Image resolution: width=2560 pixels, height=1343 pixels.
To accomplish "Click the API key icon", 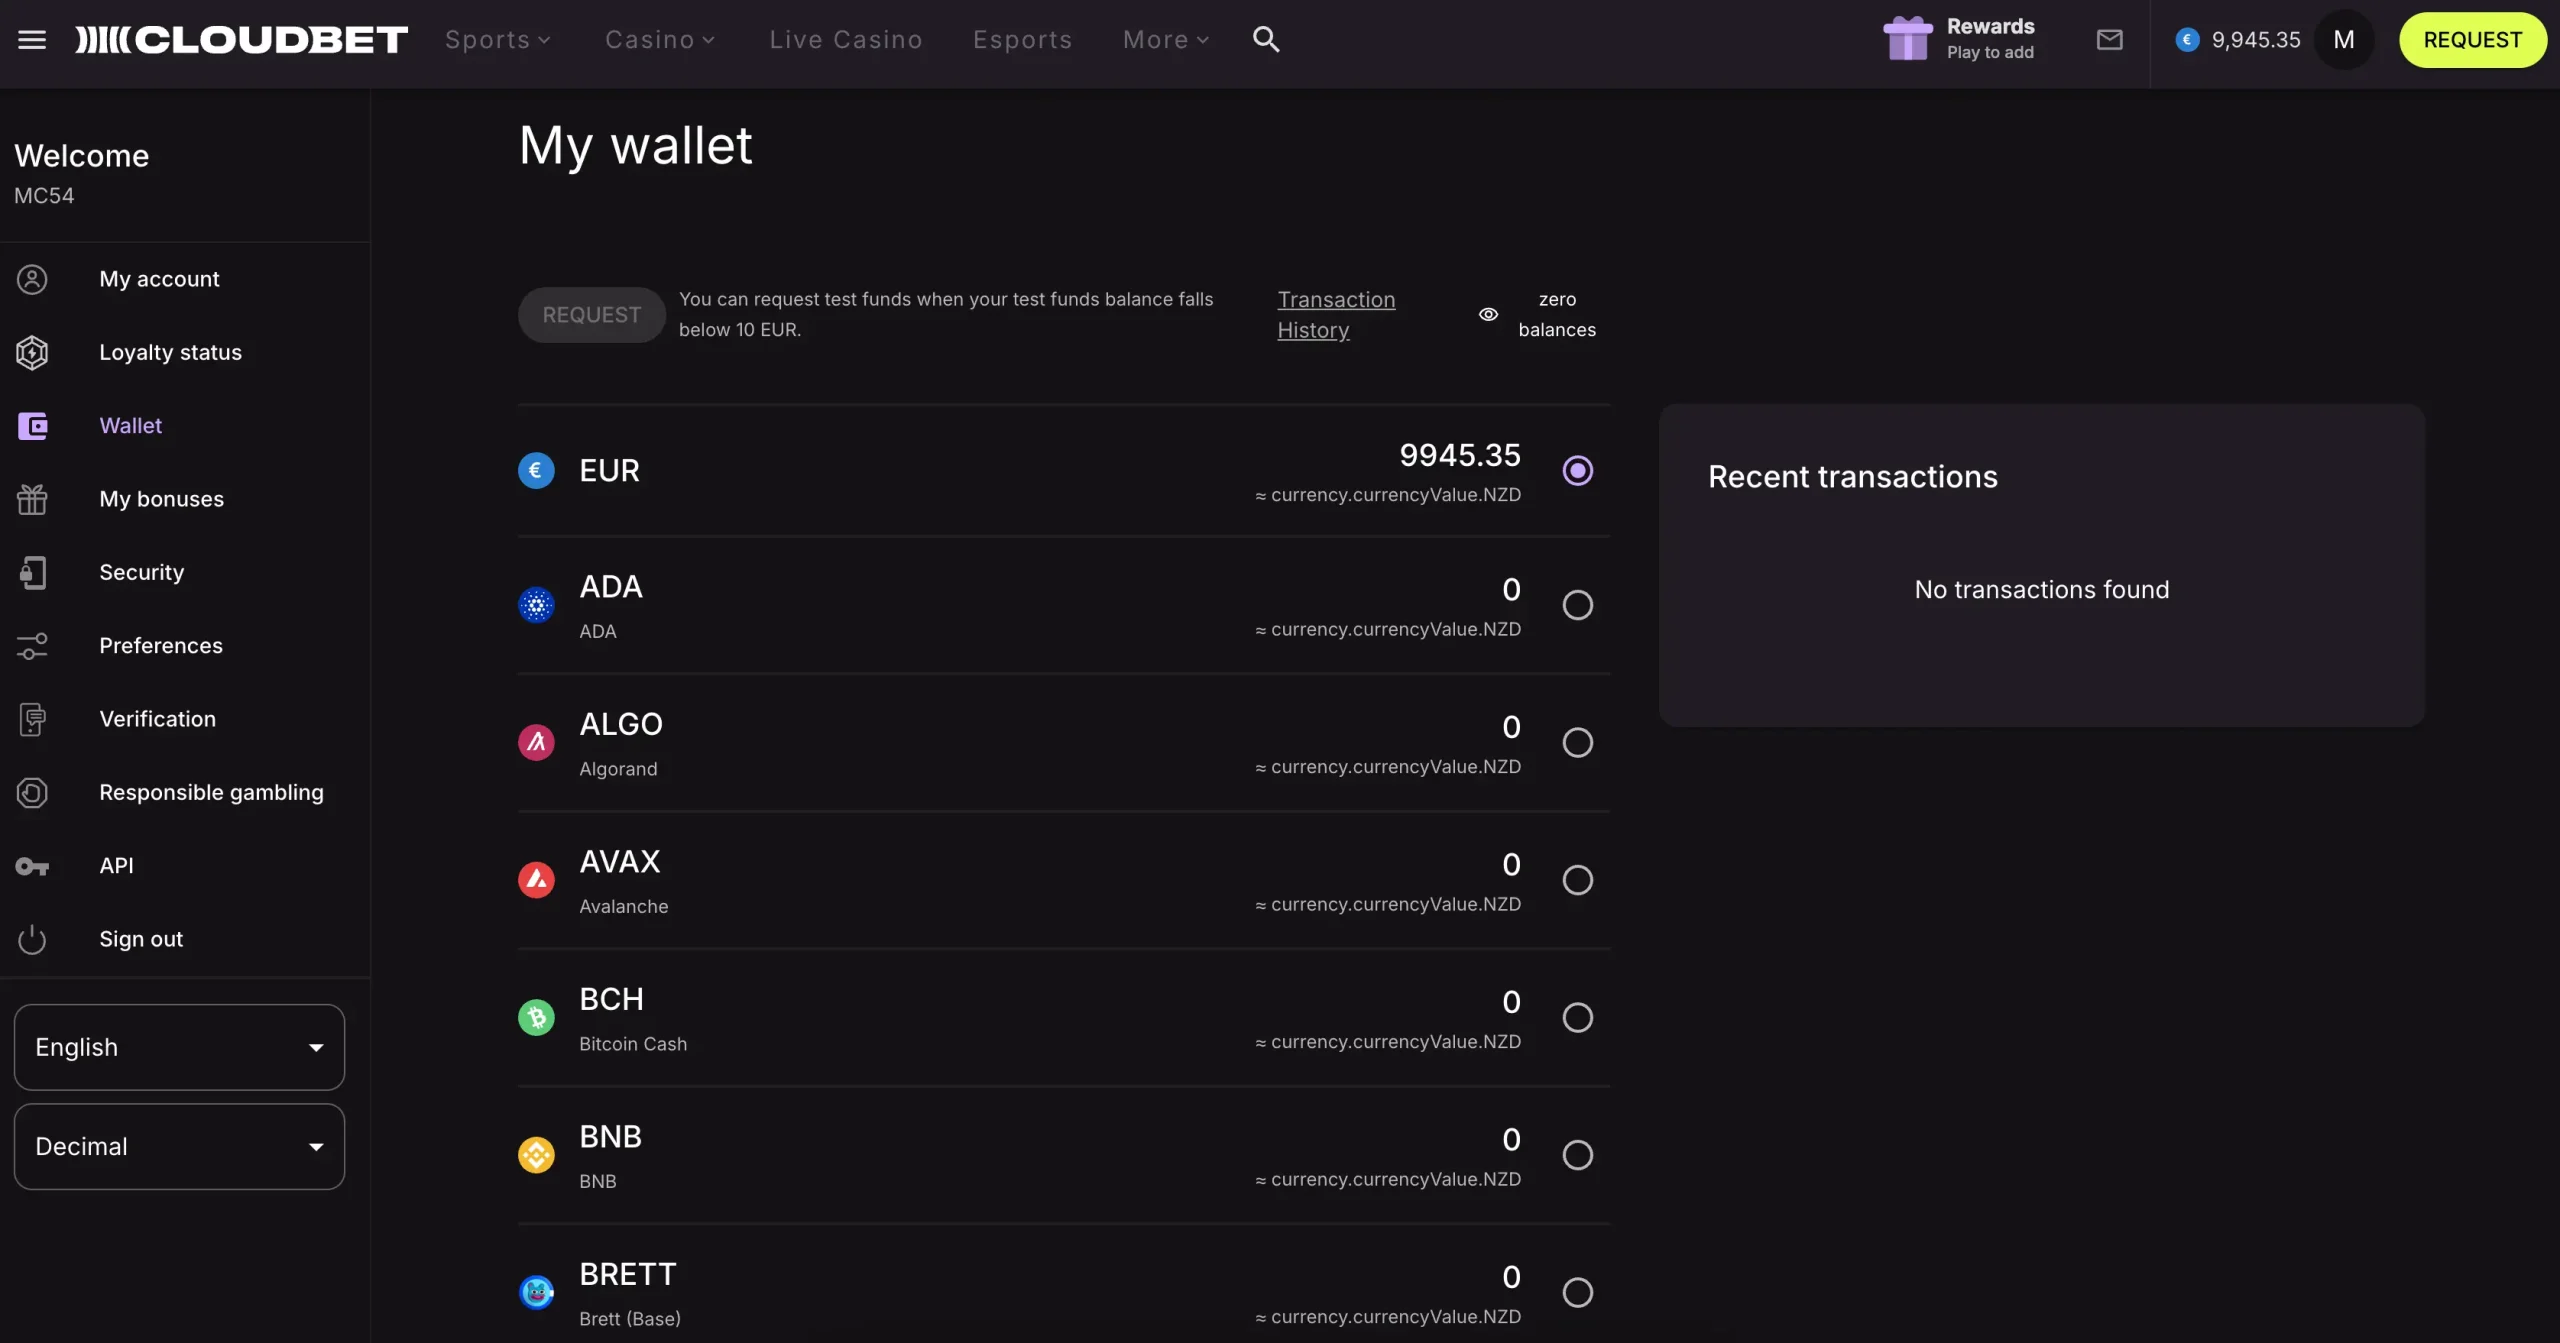I will 32,866.
